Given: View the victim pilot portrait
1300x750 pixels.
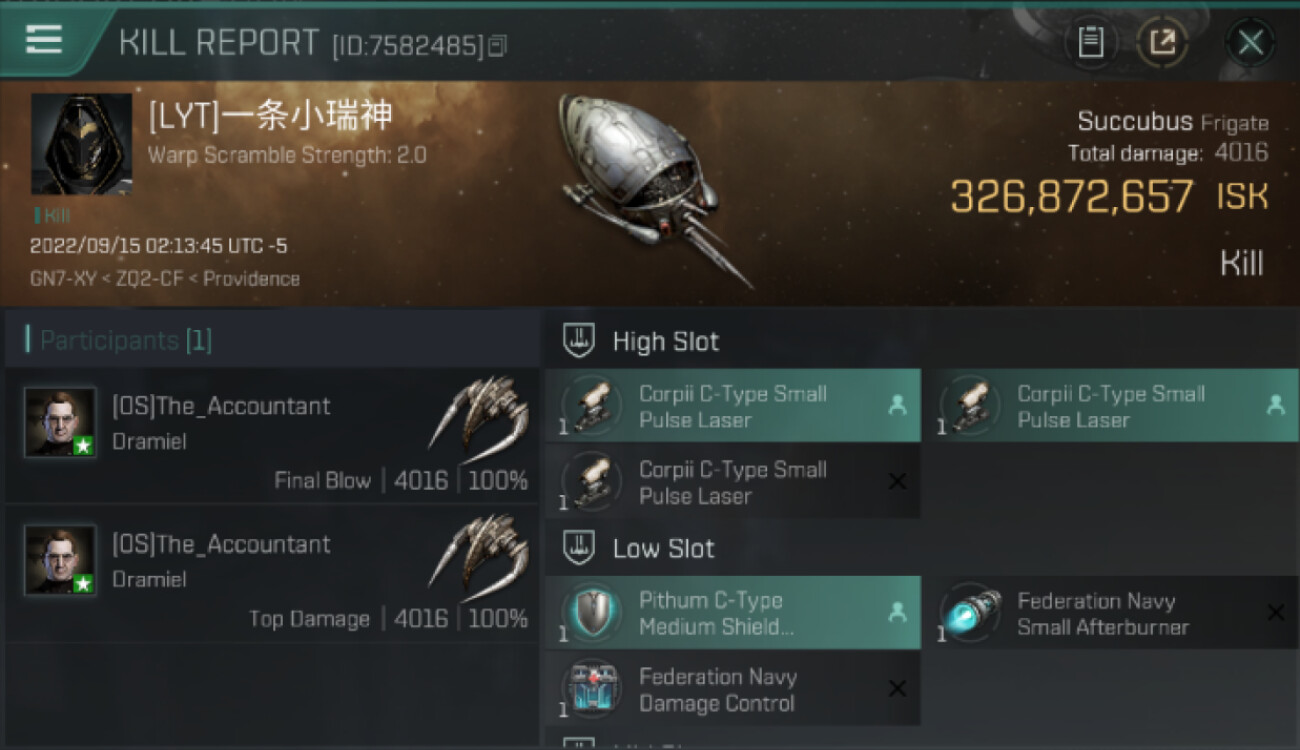Looking at the screenshot, I should [x=81, y=144].
